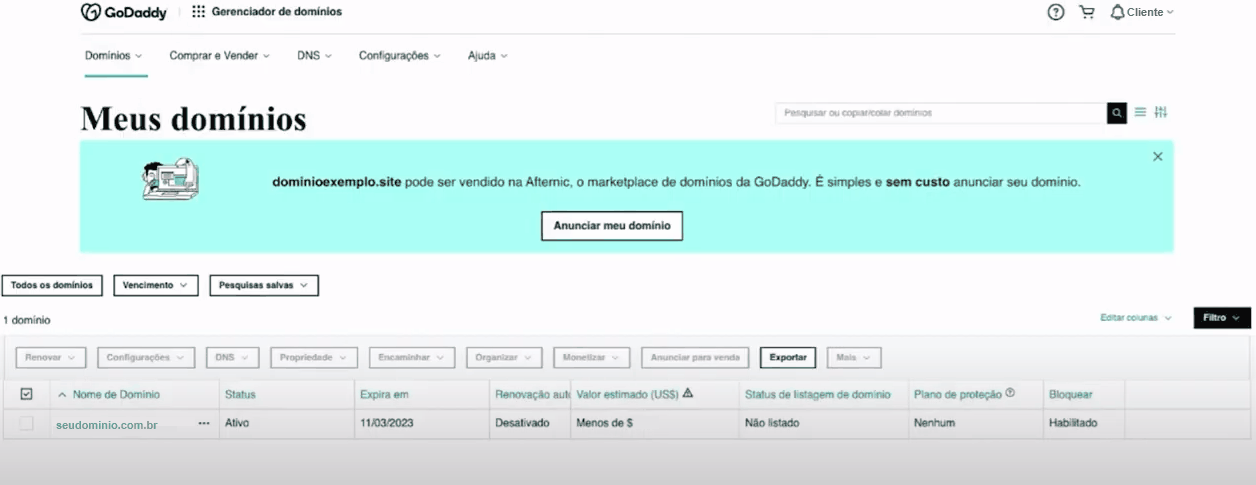Open the notifications bell icon
Image resolution: width=1256 pixels, height=485 pixels.
[x=1117, y=12]
